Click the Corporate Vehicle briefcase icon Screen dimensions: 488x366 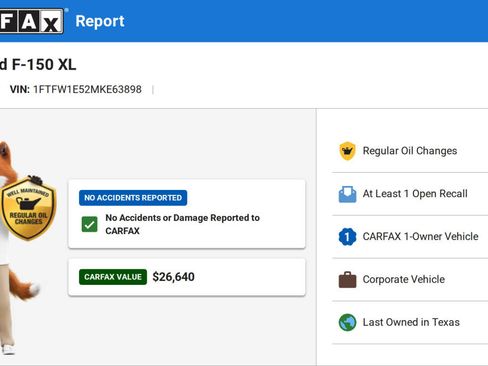click(347, 279)
